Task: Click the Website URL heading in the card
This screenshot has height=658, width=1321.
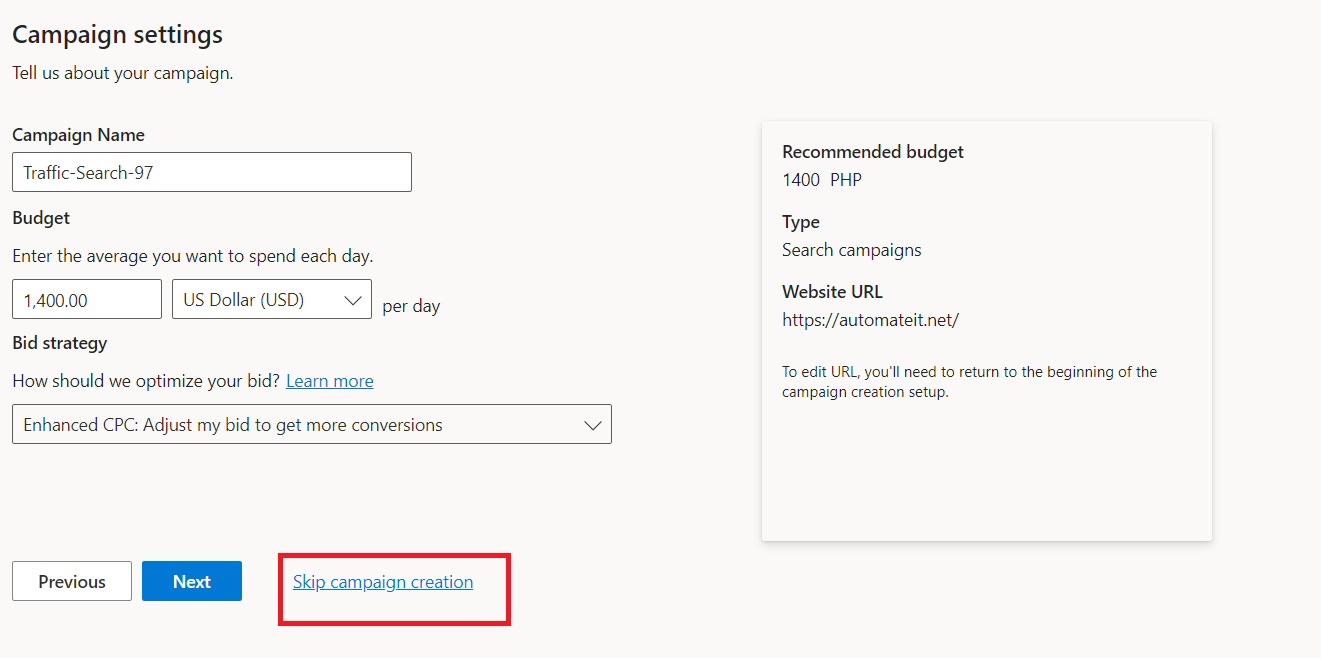Action: coord(832,292)
